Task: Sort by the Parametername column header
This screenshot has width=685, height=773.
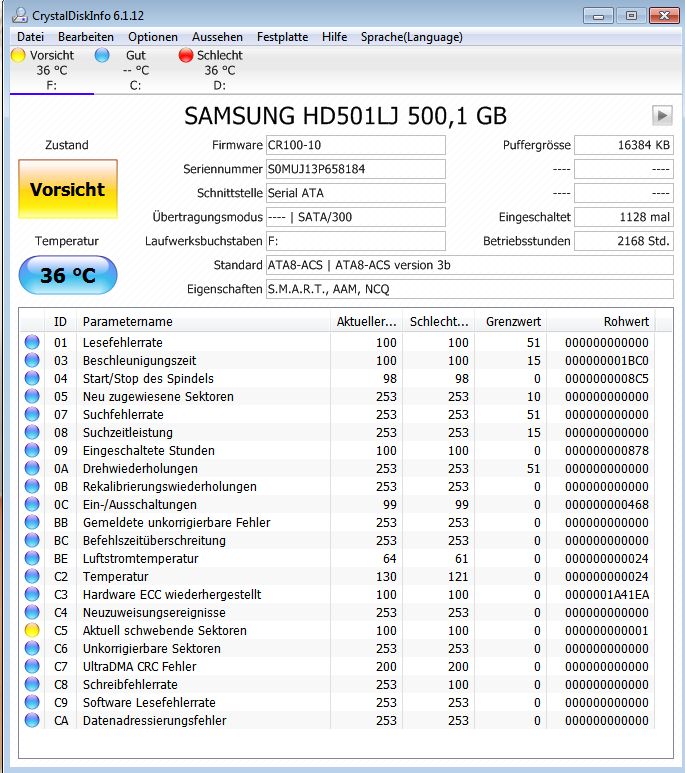Action: pos(203,321)
